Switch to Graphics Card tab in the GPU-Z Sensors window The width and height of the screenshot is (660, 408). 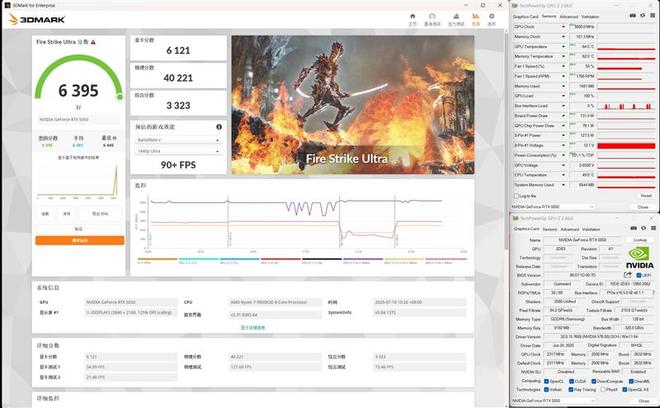pyautogui.click(x=525, y=16)
